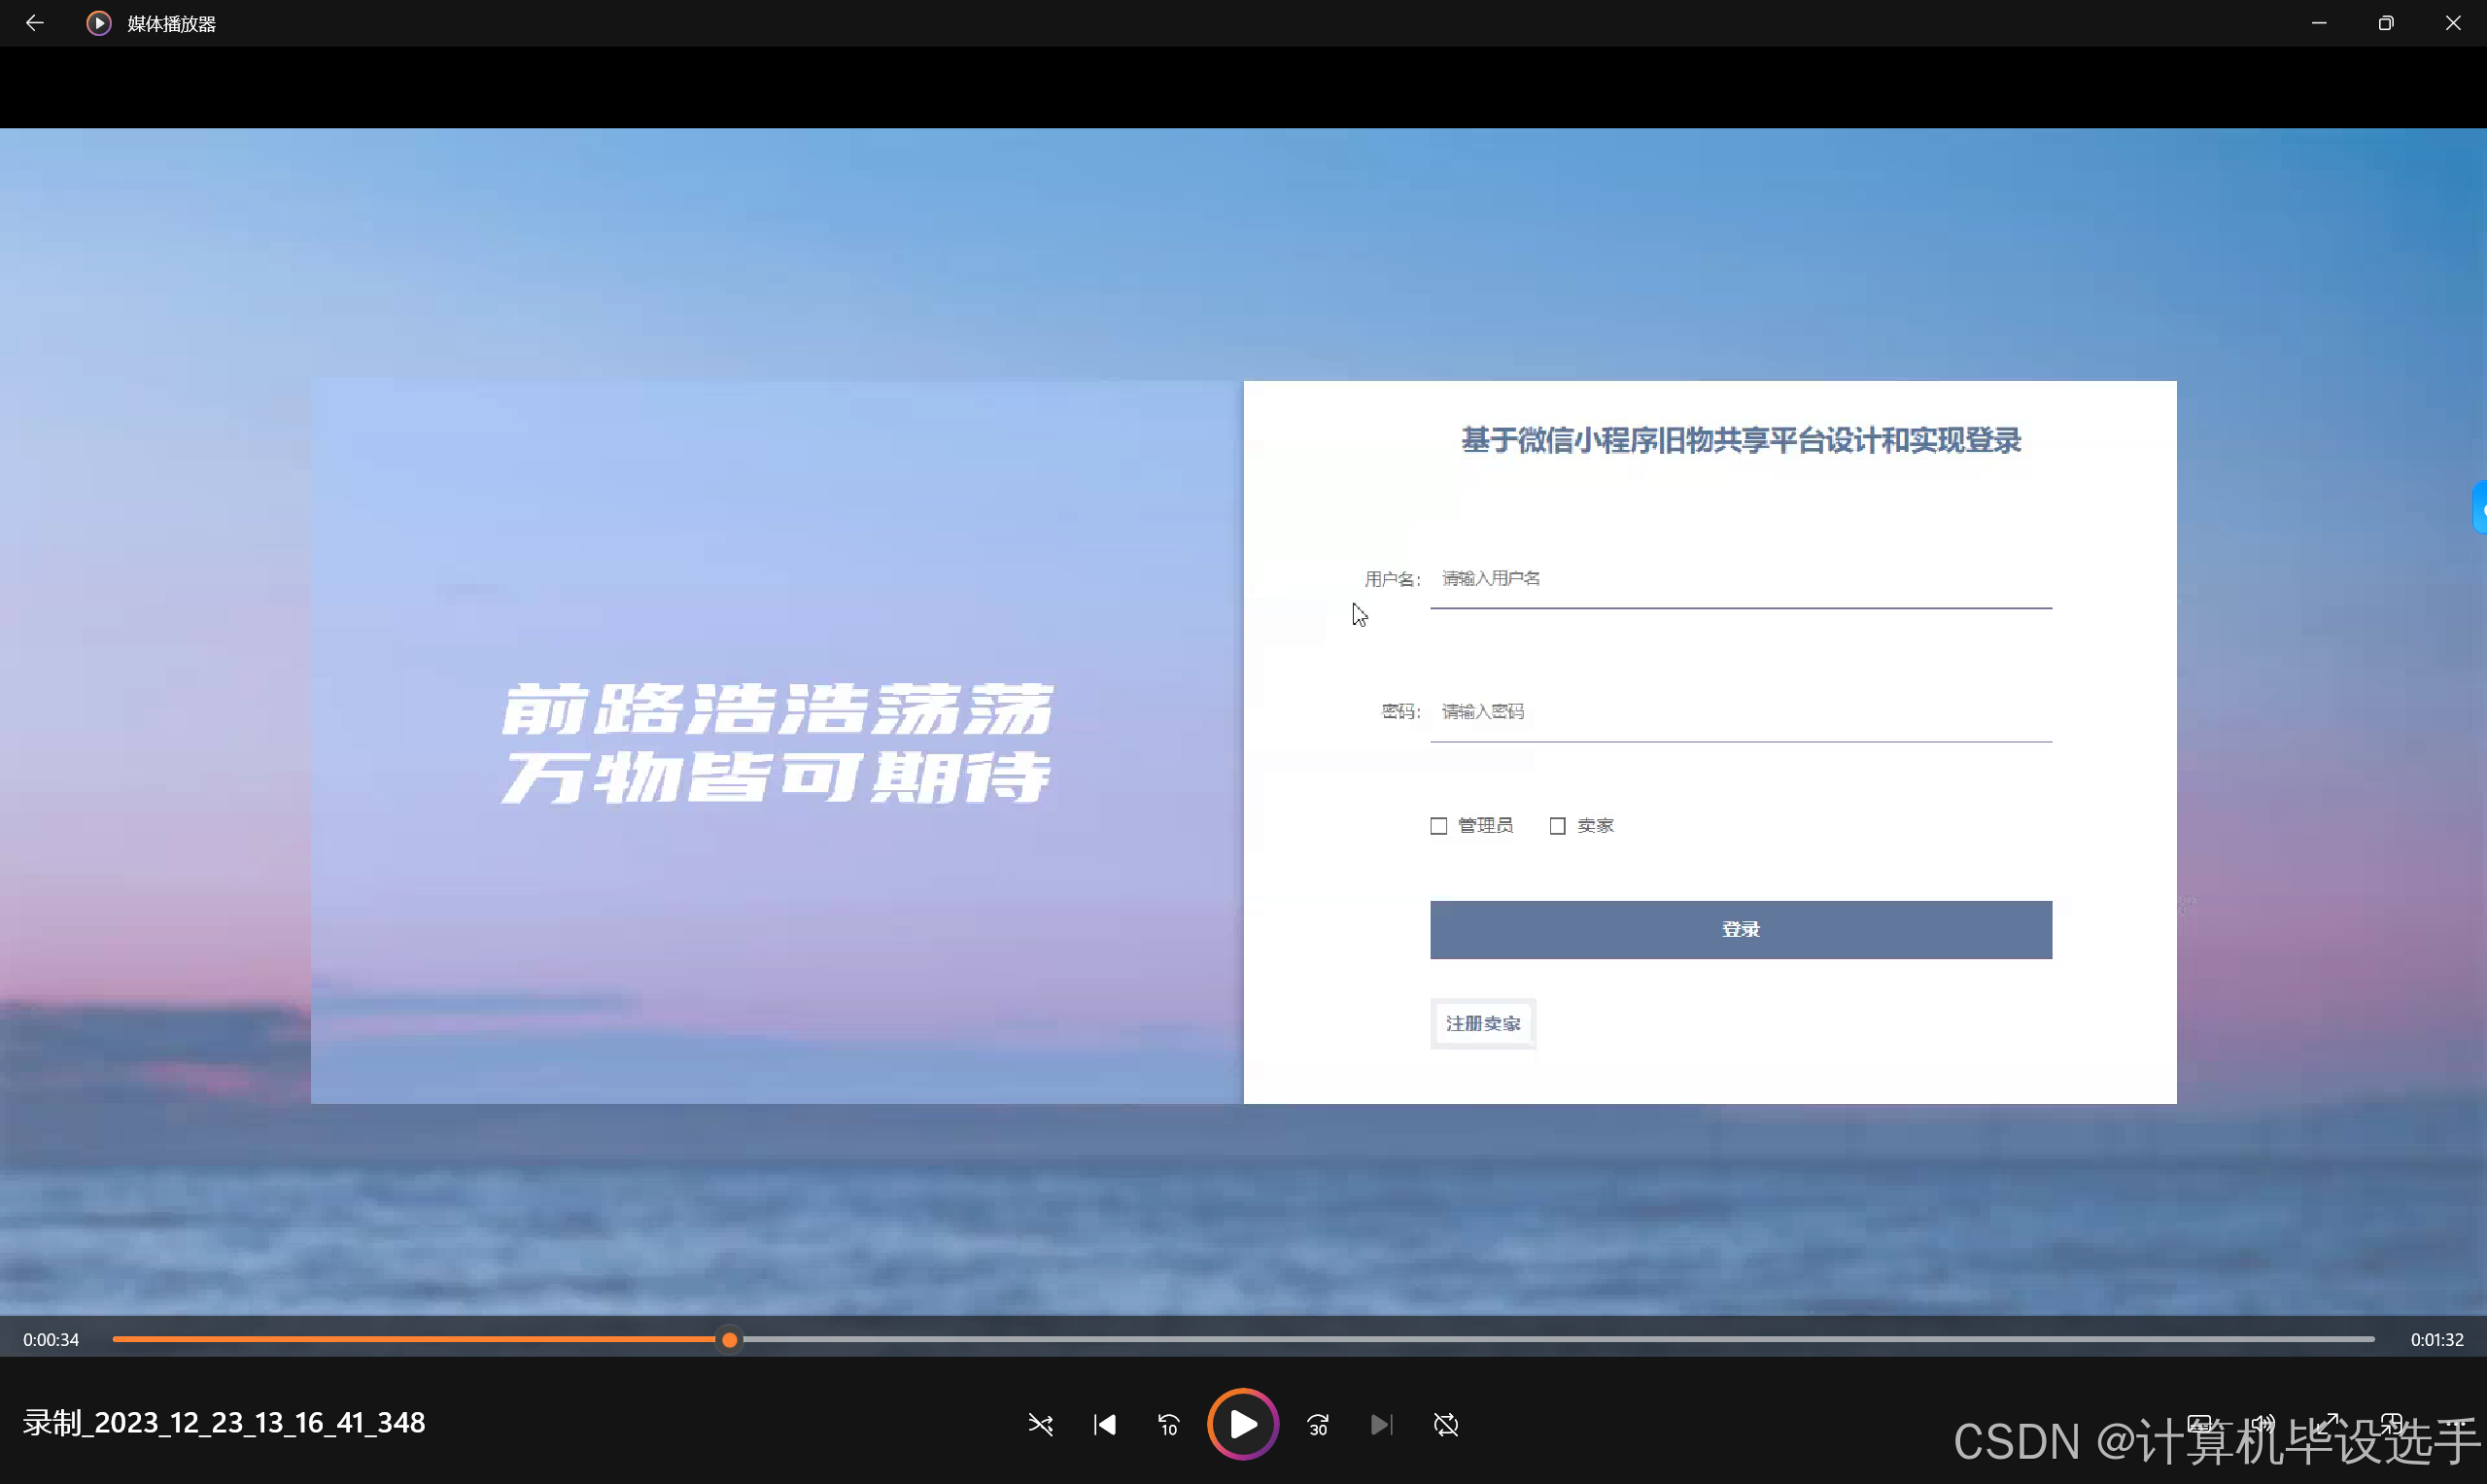2487x1484 pixels.
Task: Open more options ellipsis menu
Action: [2454, 1423]
